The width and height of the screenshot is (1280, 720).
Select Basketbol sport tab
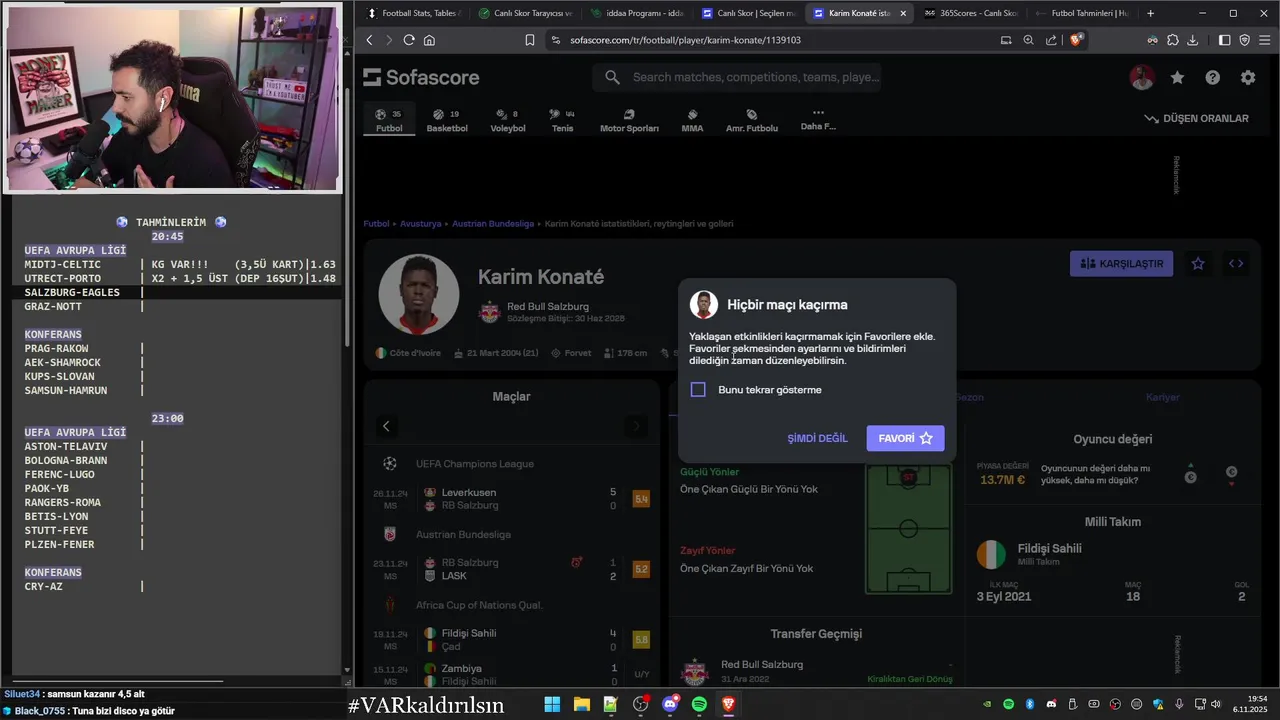(447, 120)
